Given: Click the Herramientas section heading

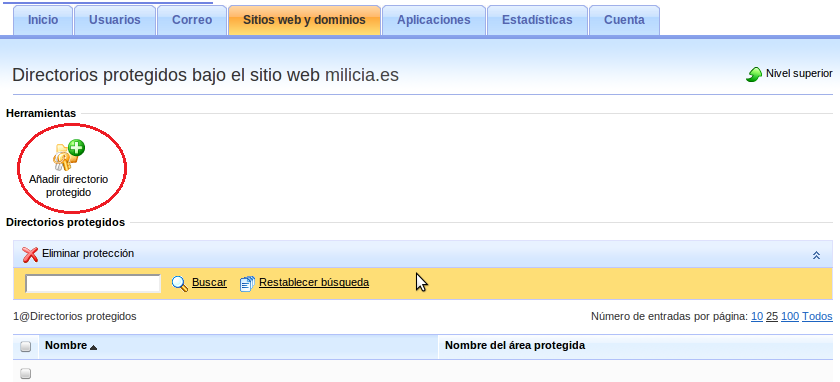Looking at the screenshot, I should tap(41, 113).
